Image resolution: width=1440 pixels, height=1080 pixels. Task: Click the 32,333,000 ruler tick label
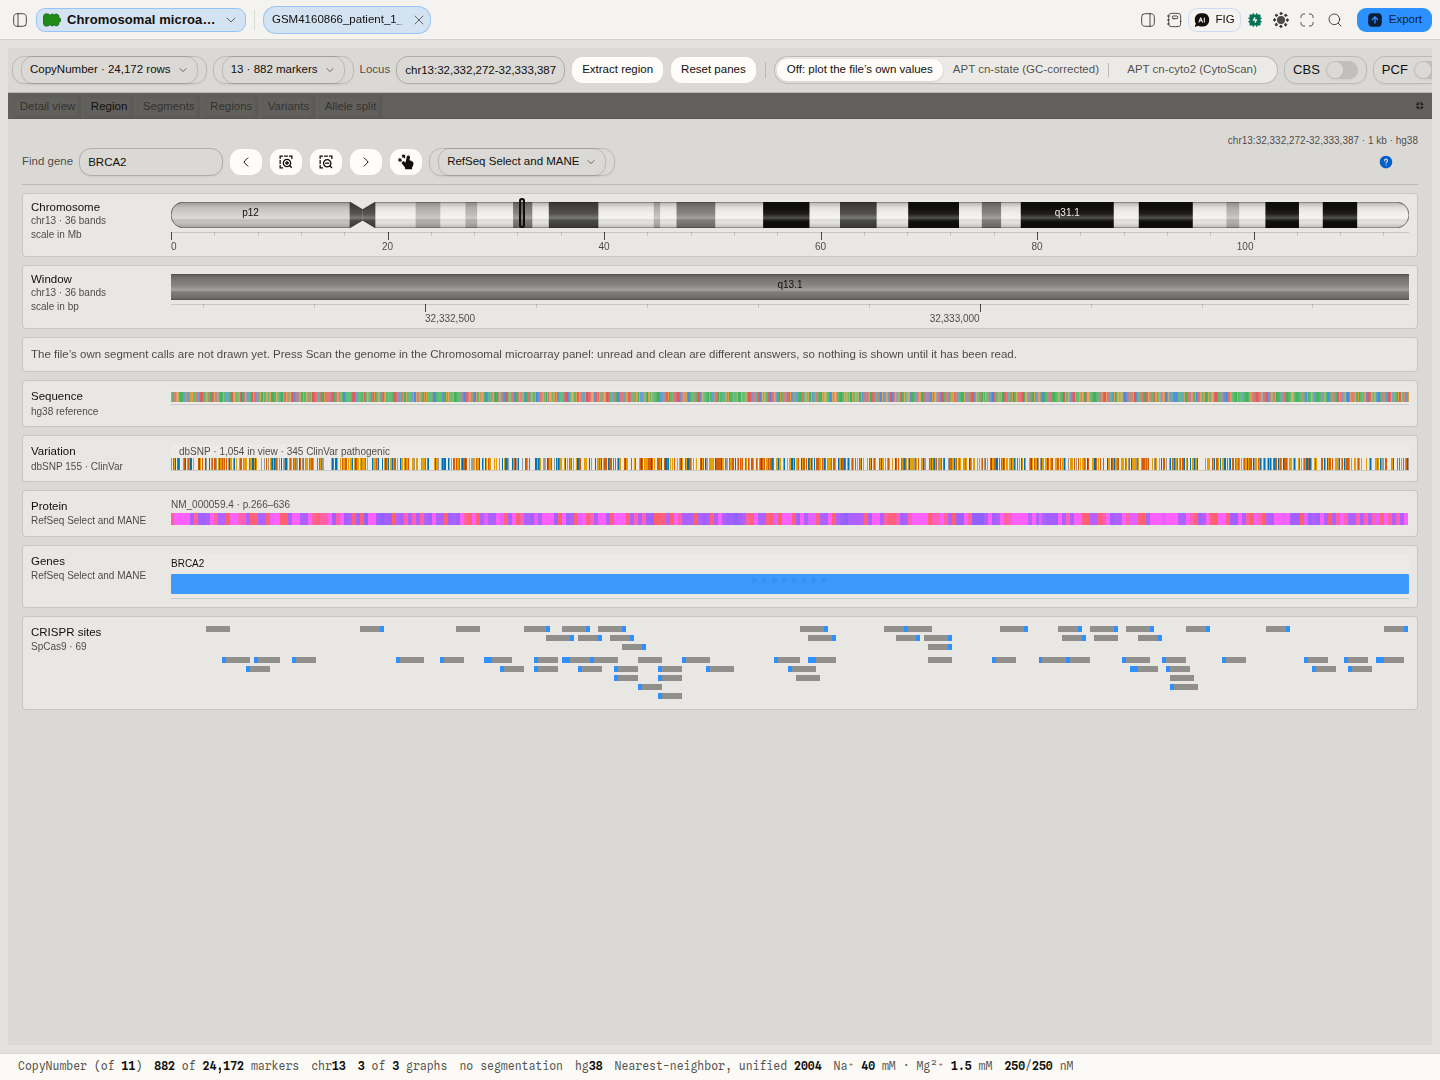pyautogui.click(x=954, y=319)
